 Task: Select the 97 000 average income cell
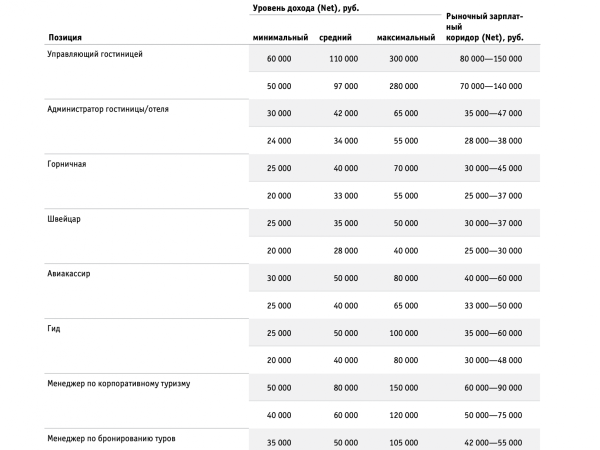tap(345, 87)
